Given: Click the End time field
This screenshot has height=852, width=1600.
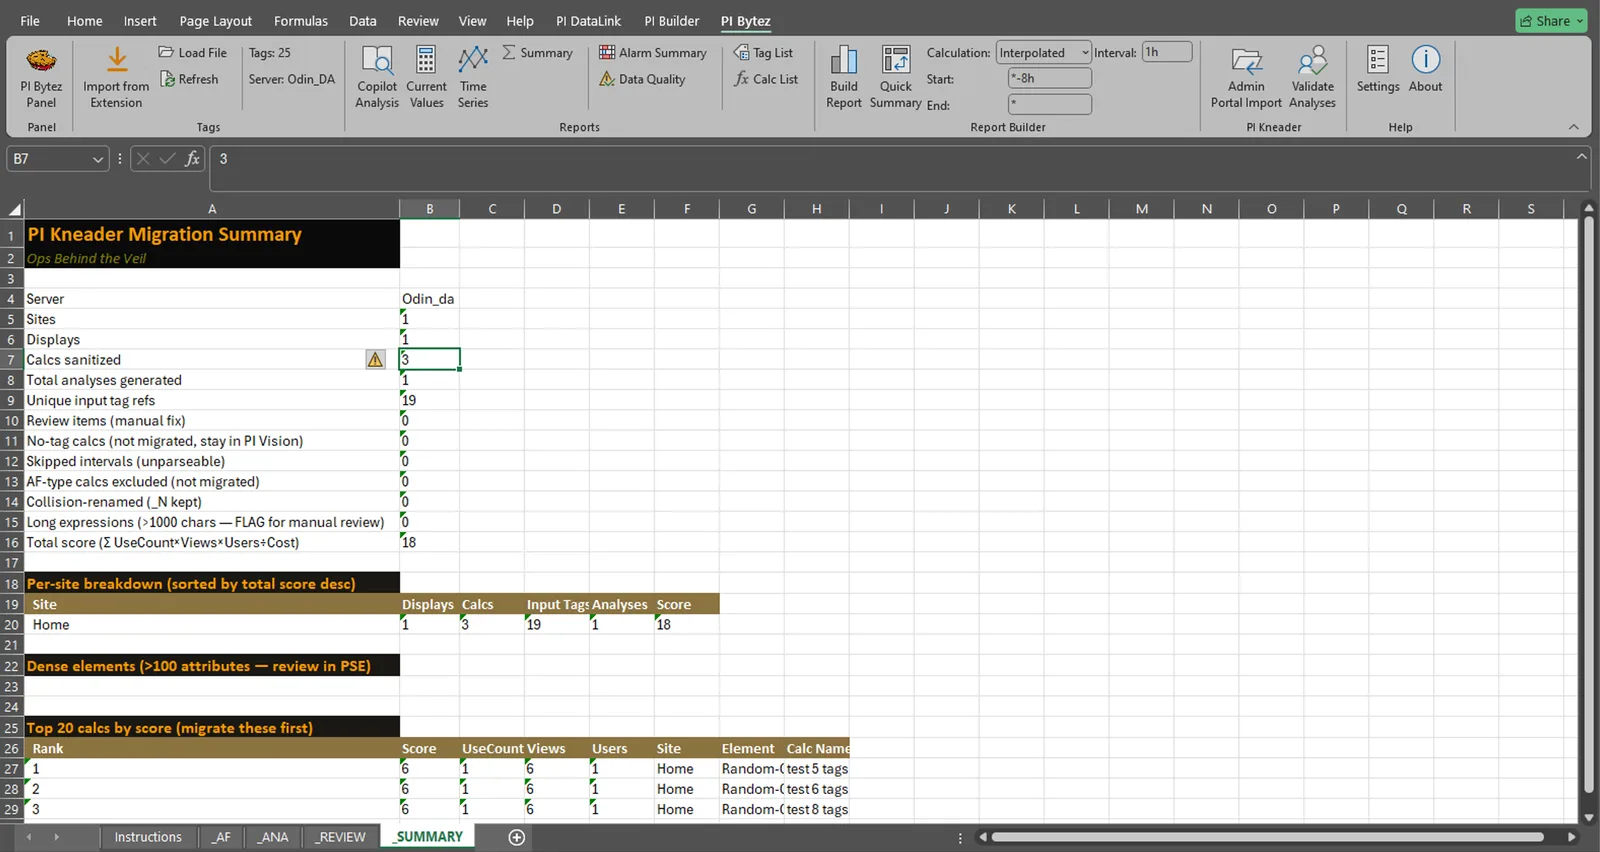Looking at the screenshot, I should (x=1050, y=104).
